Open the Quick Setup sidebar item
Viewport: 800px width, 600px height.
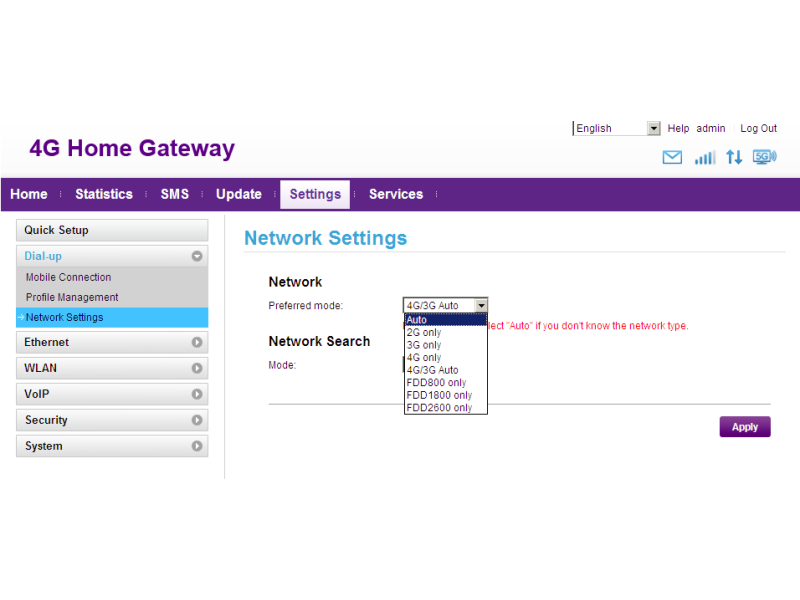(x=57, y=230)
